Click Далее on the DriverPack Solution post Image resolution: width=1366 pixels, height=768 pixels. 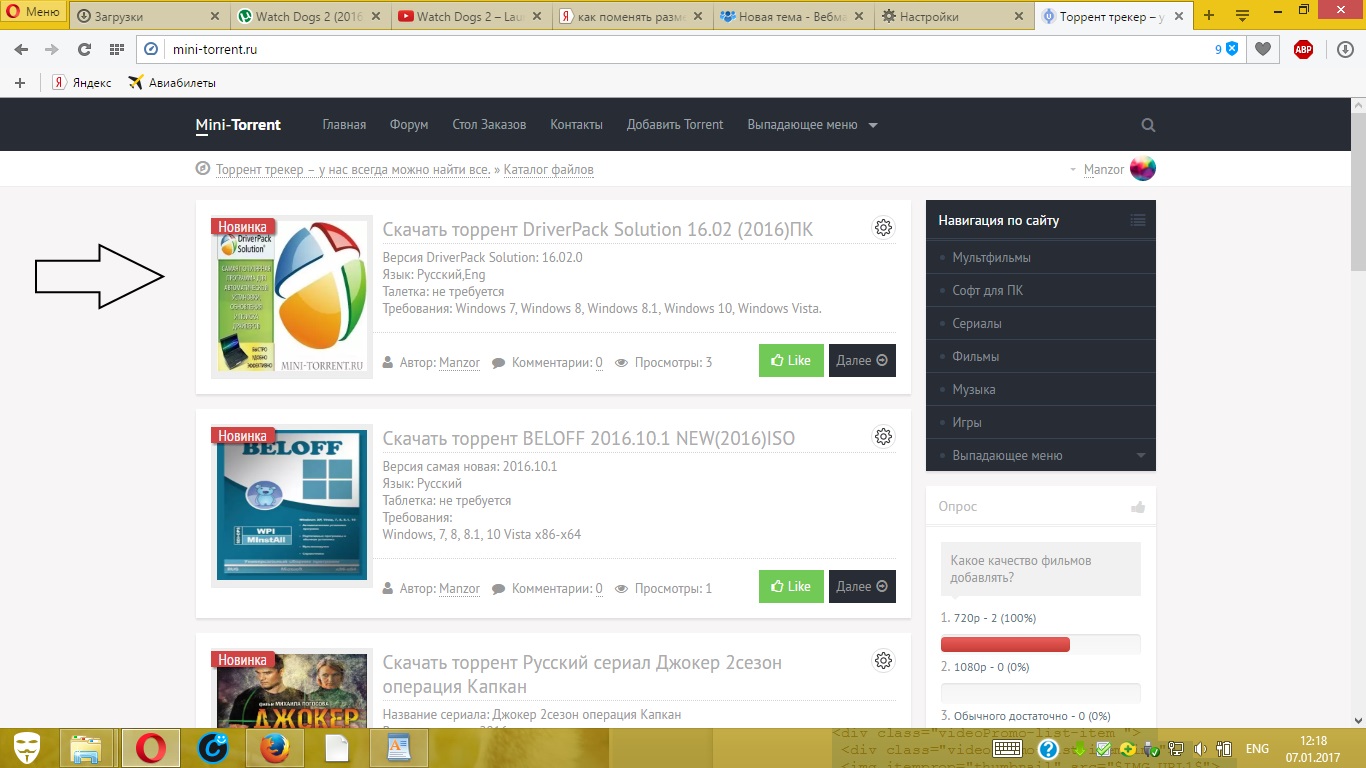[862, 361]
